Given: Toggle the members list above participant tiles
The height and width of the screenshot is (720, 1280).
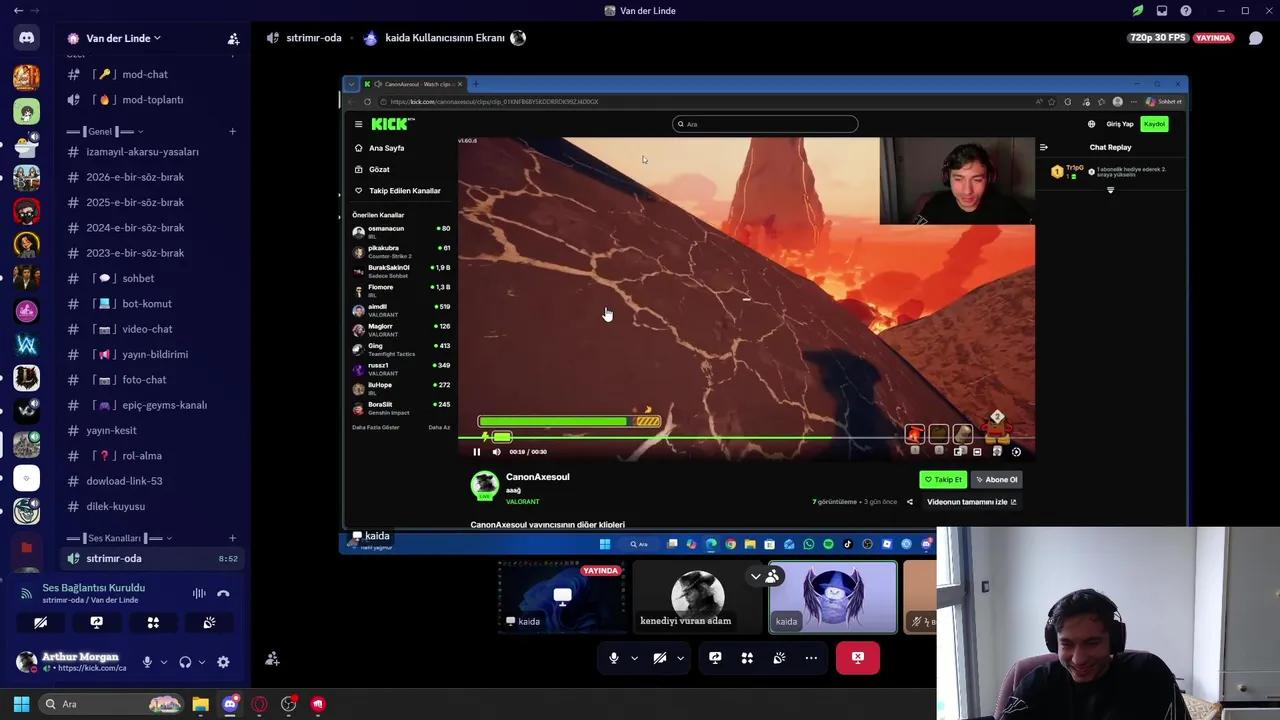Looking at the screenshot, I should [764, 576].
